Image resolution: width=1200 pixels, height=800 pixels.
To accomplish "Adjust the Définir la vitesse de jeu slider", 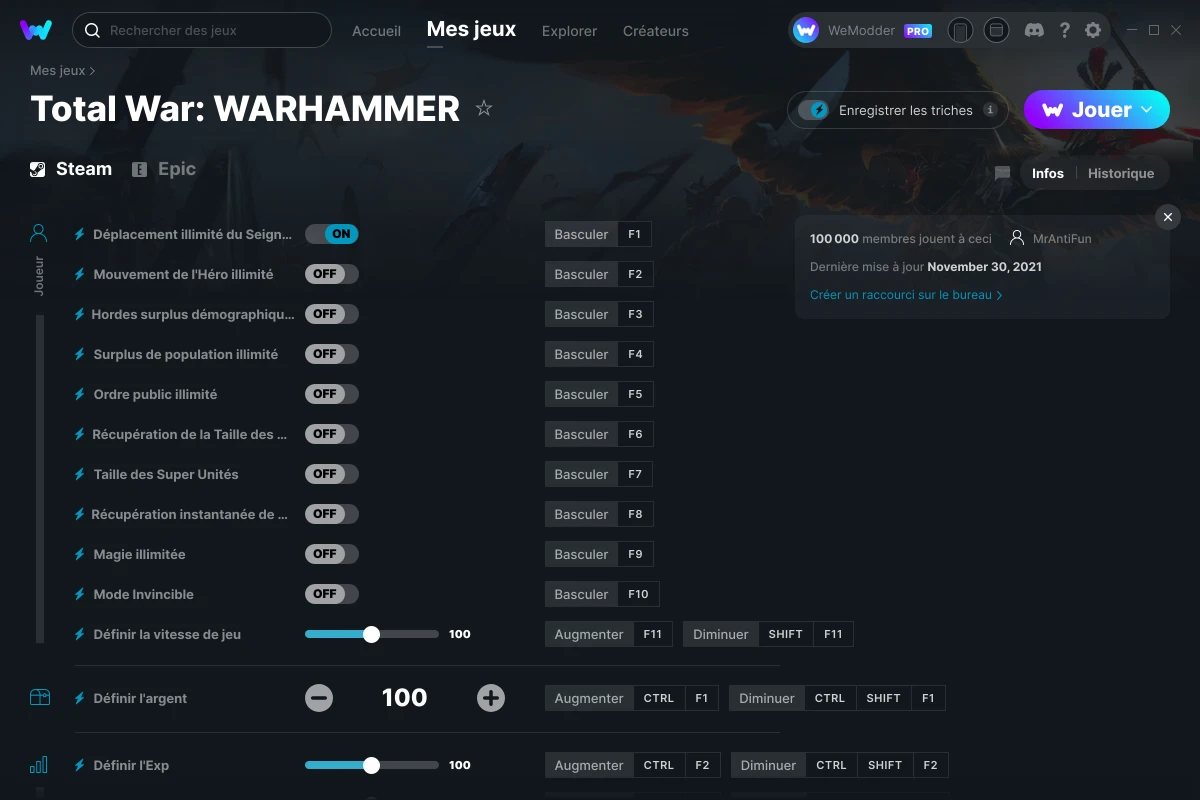I will tap(371, 634).
